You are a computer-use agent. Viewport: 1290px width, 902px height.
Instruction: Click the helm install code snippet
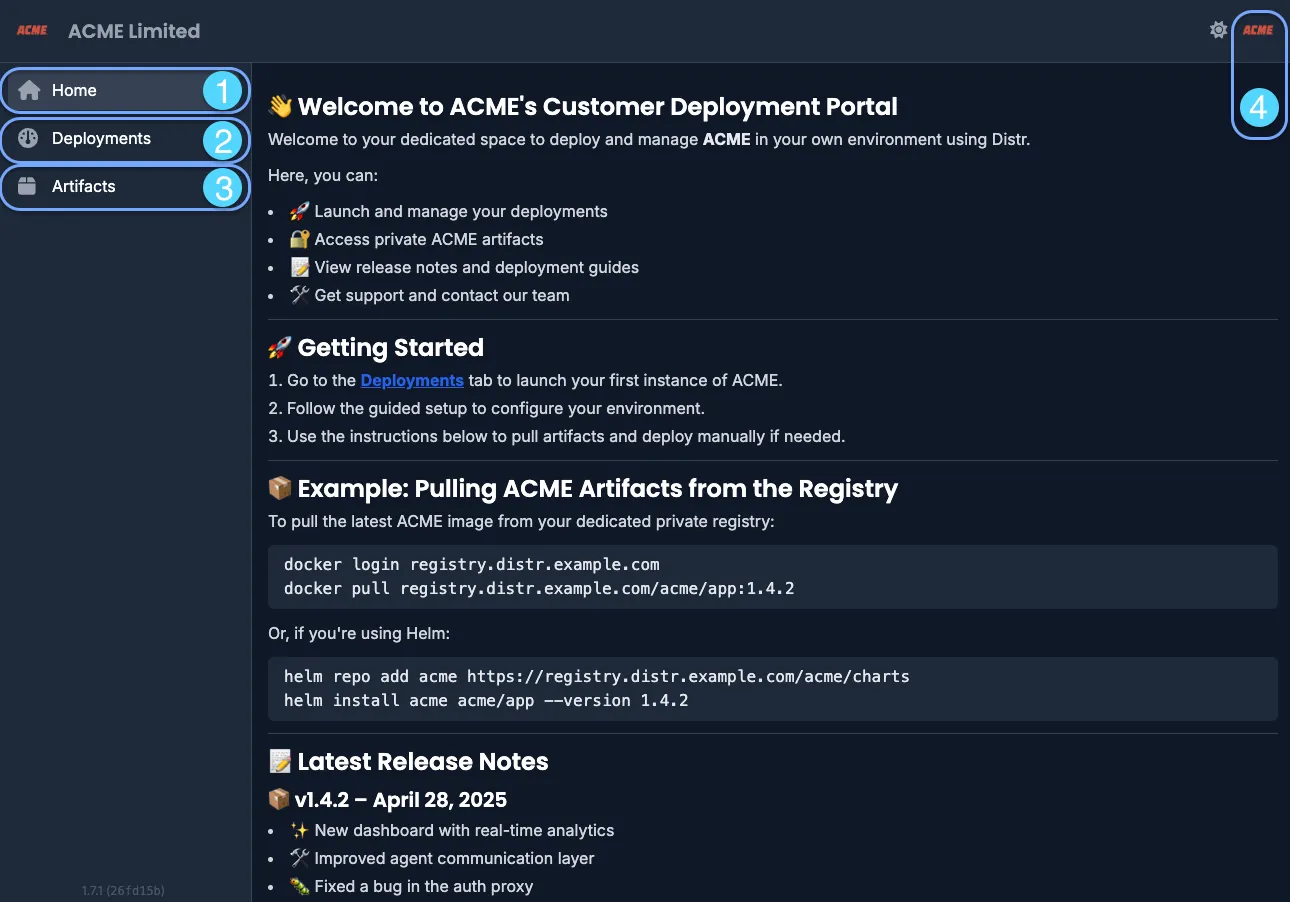(486, 700)
